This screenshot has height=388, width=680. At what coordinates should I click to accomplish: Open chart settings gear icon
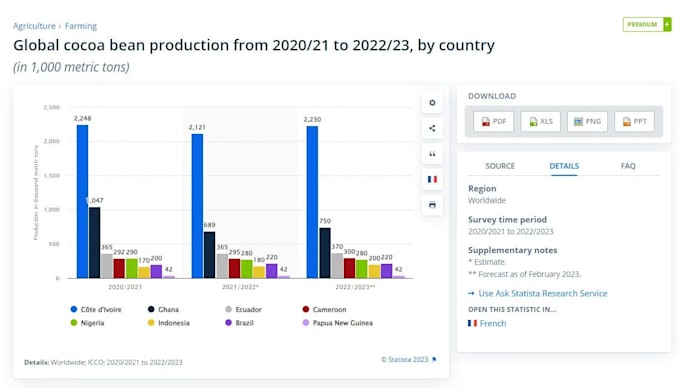[x=432, y=103]
